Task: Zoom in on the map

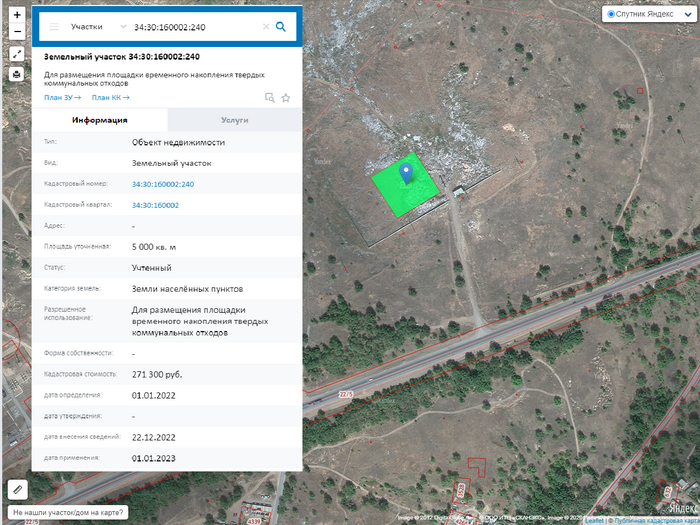Action: pyautogui.click(x=17, y=16)
